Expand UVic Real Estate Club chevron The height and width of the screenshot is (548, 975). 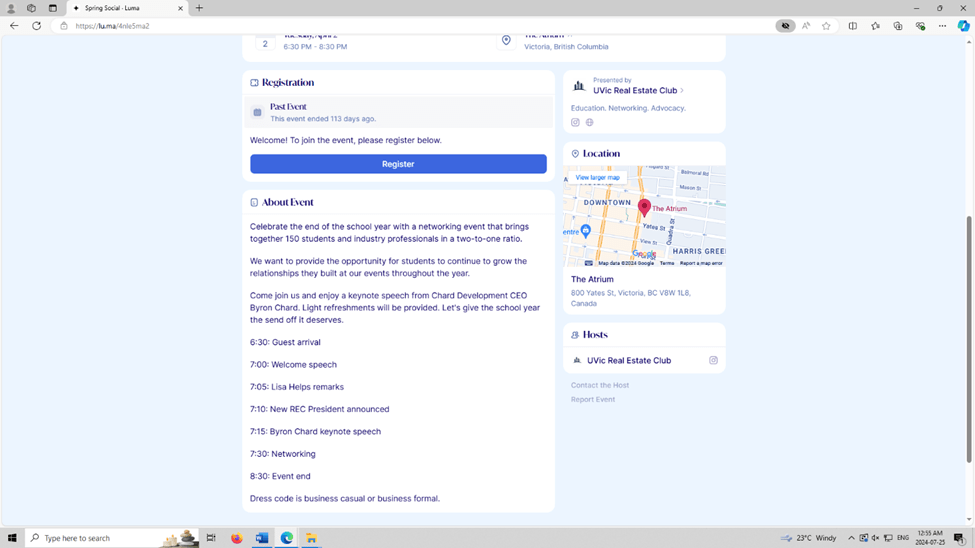point(682,90)
